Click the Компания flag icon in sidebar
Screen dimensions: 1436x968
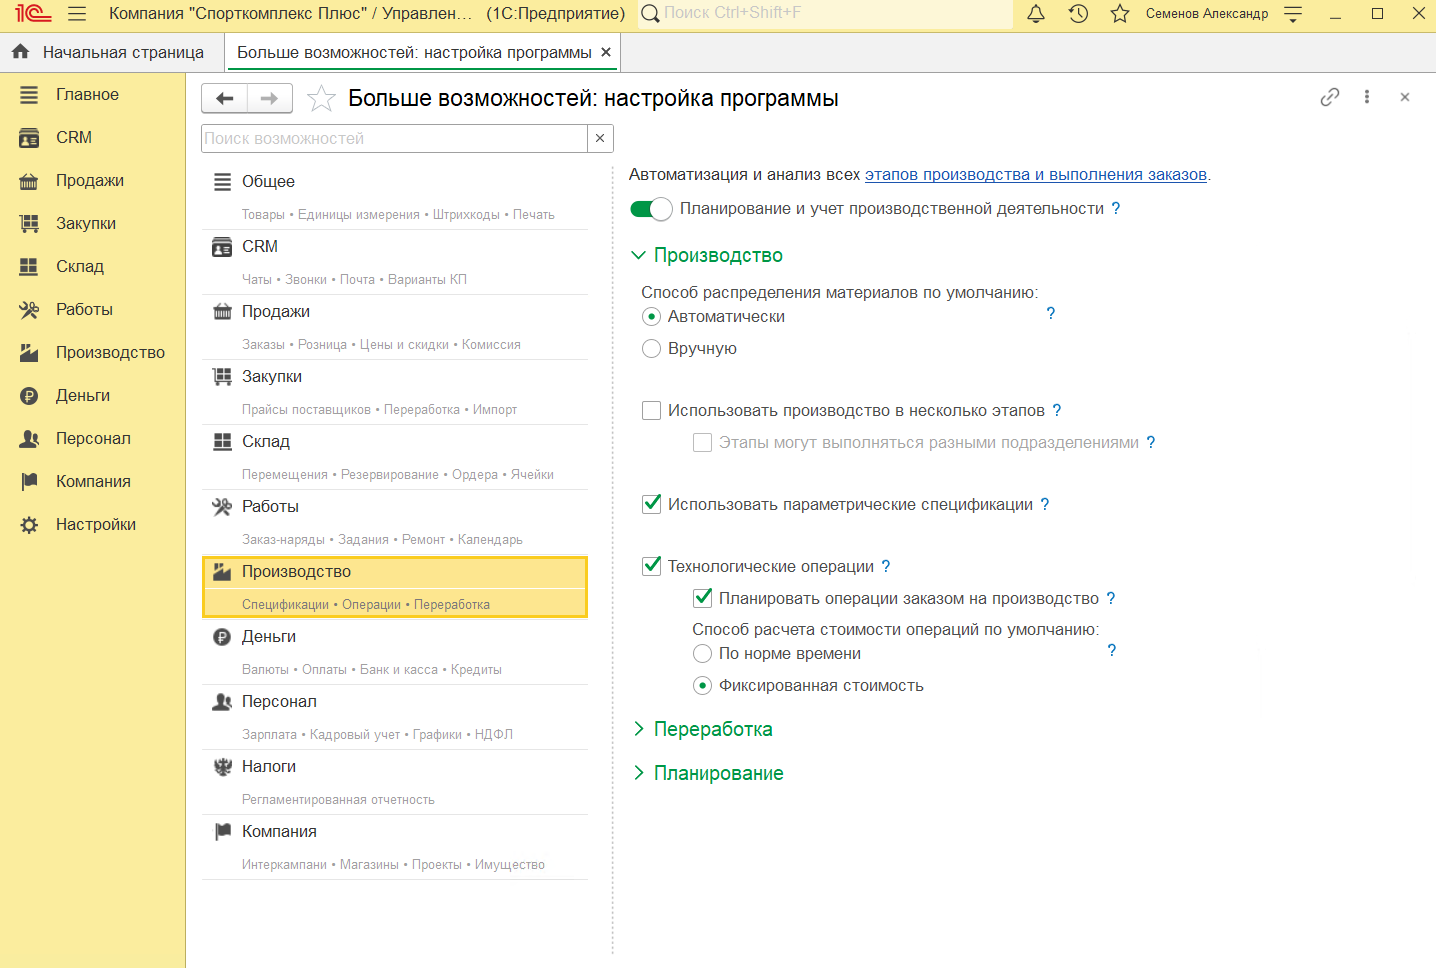29,482
